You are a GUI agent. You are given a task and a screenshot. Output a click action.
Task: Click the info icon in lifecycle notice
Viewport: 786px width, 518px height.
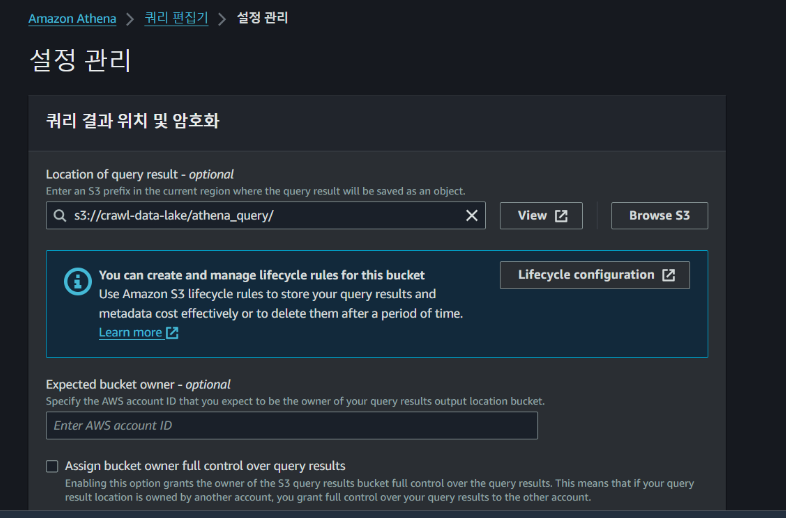click(78, 281)
